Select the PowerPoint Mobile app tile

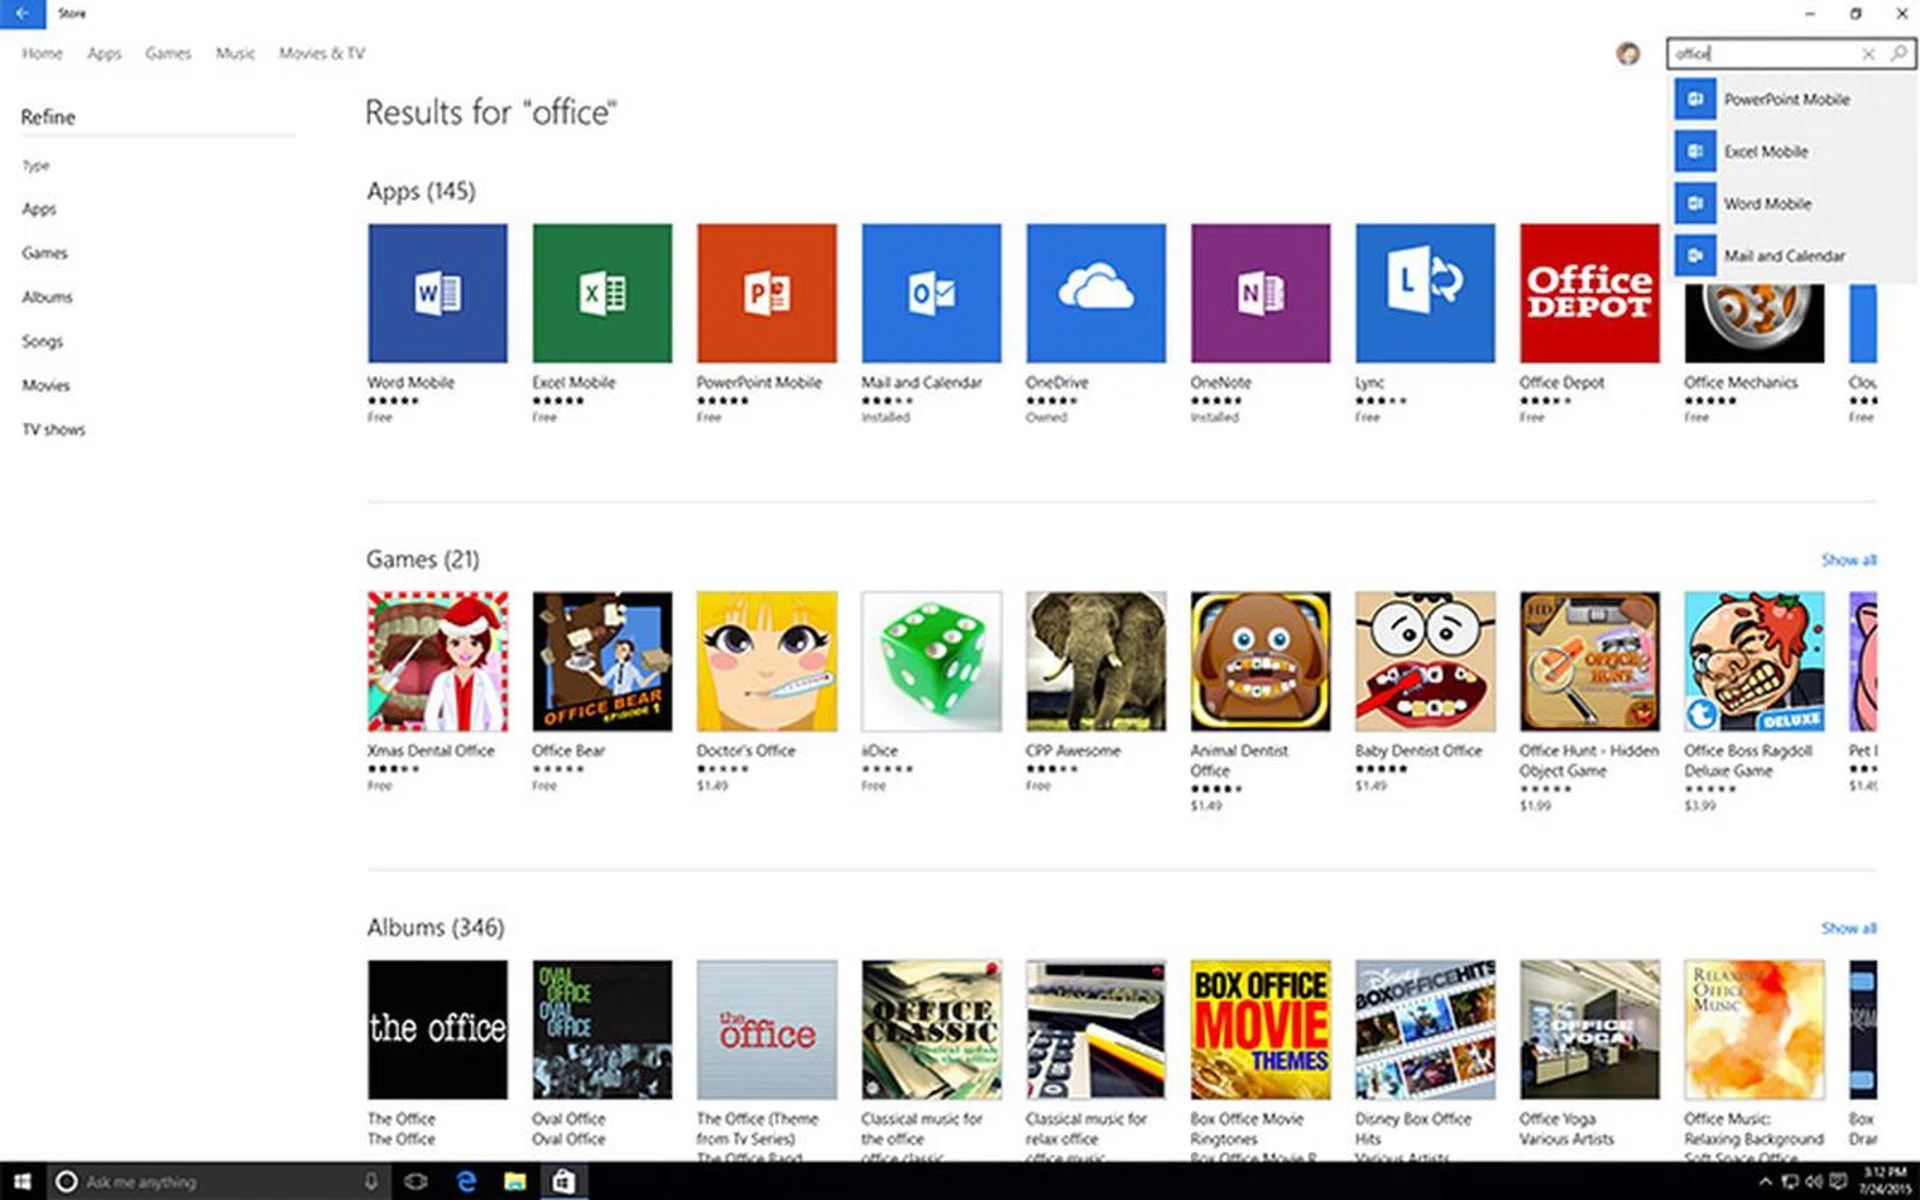[767, 293]
